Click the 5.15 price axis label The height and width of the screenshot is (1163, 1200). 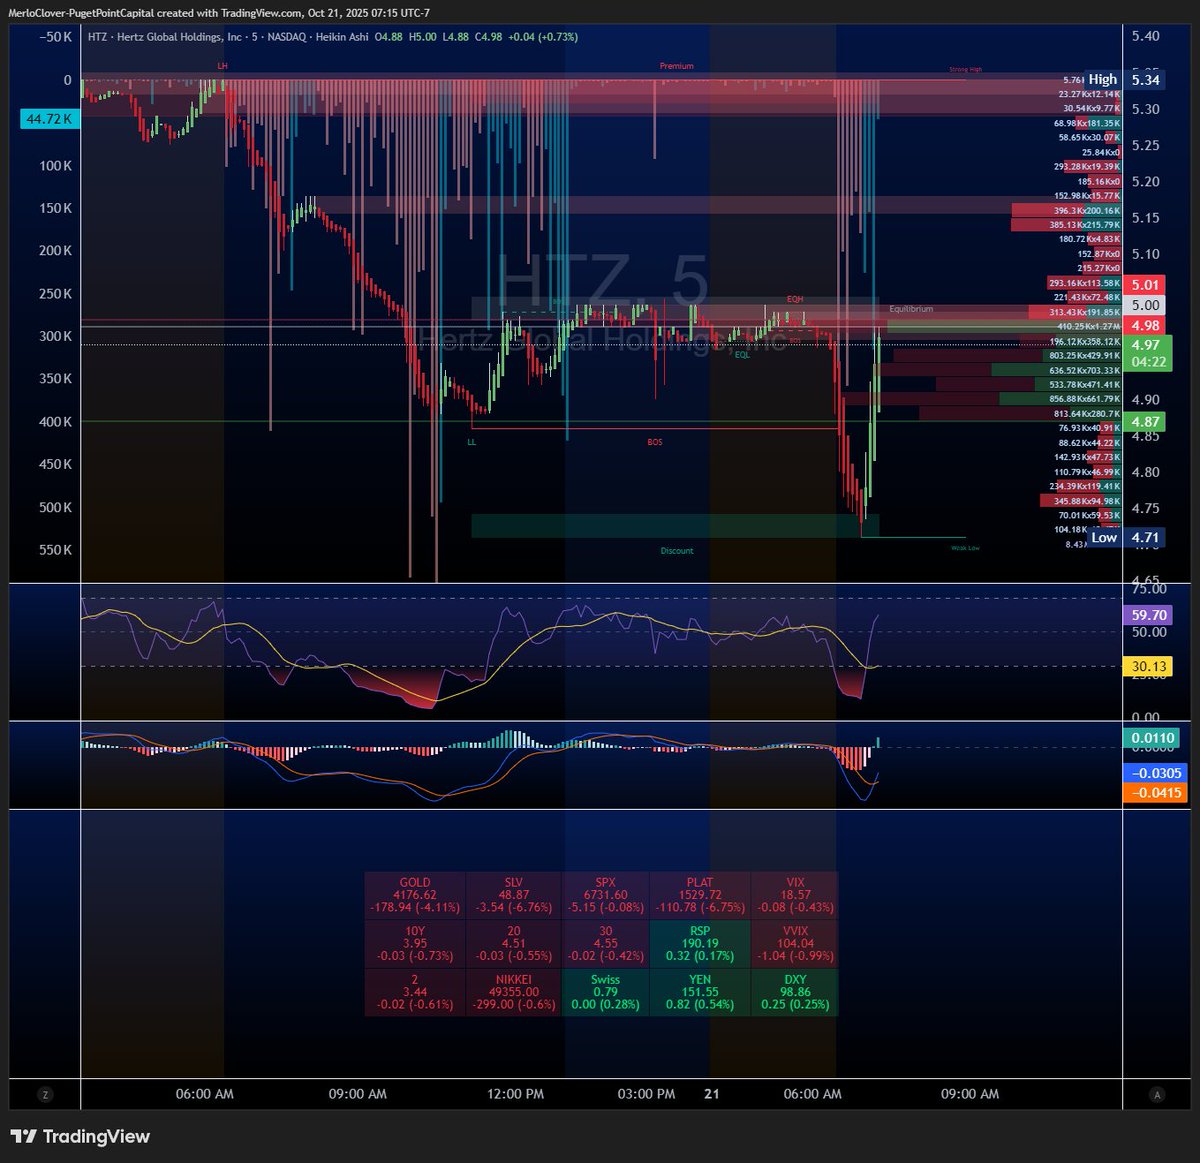(1146, 218)
